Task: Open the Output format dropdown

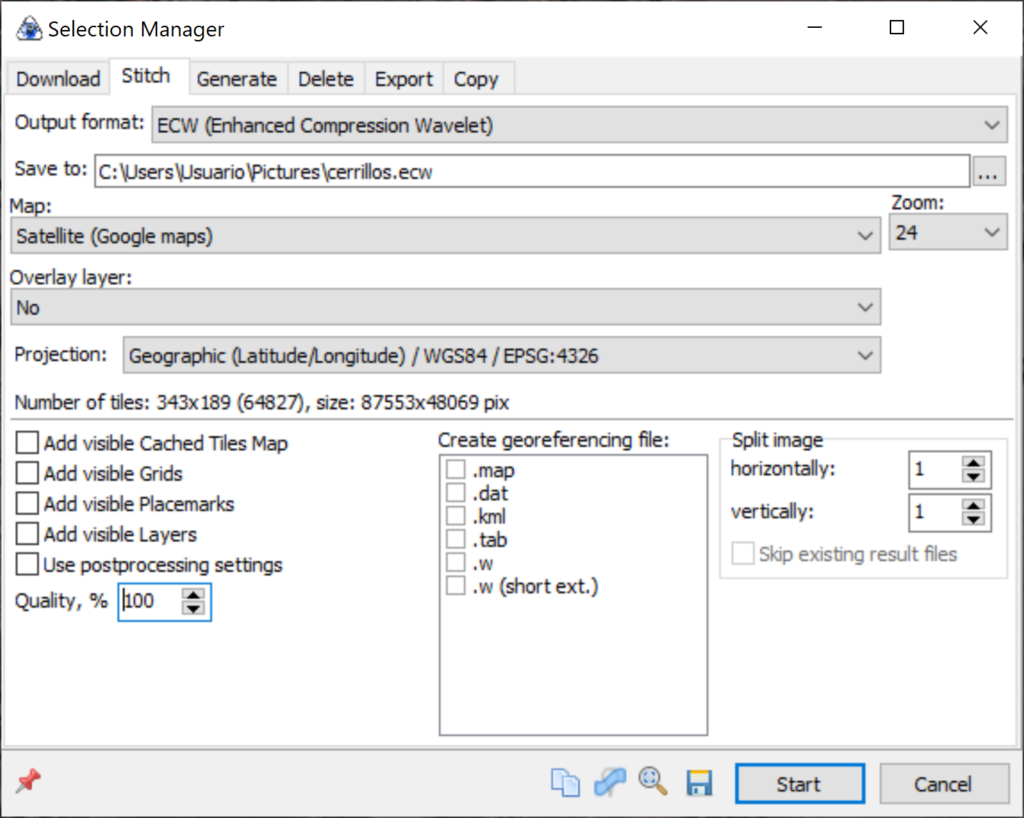Action: 580,125
